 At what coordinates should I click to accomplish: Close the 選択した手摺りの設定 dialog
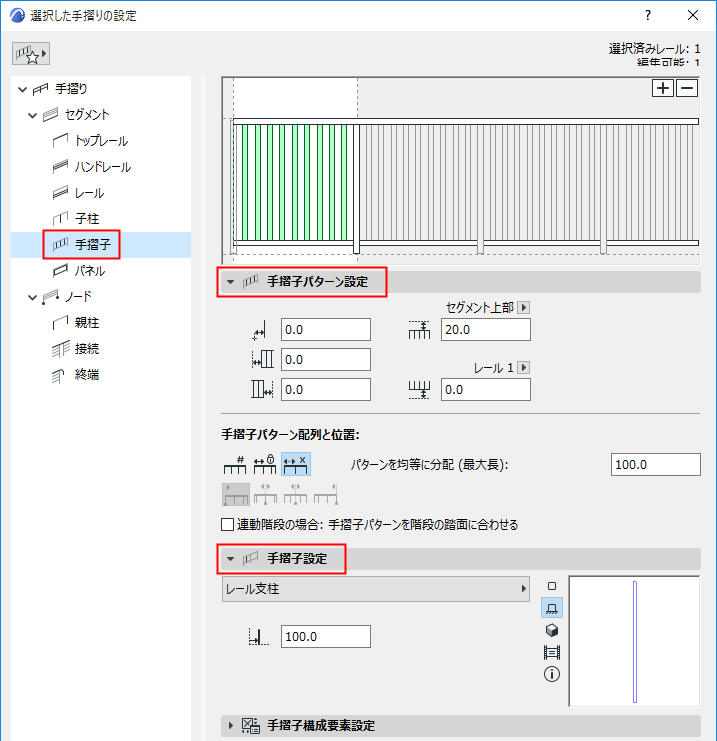click(692, 15)
